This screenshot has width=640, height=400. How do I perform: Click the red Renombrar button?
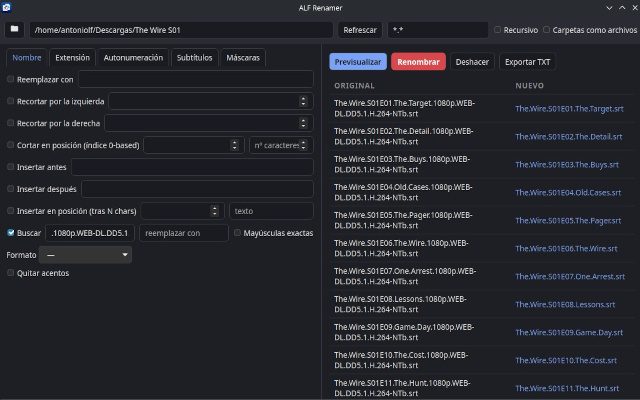tap(418, 62)
